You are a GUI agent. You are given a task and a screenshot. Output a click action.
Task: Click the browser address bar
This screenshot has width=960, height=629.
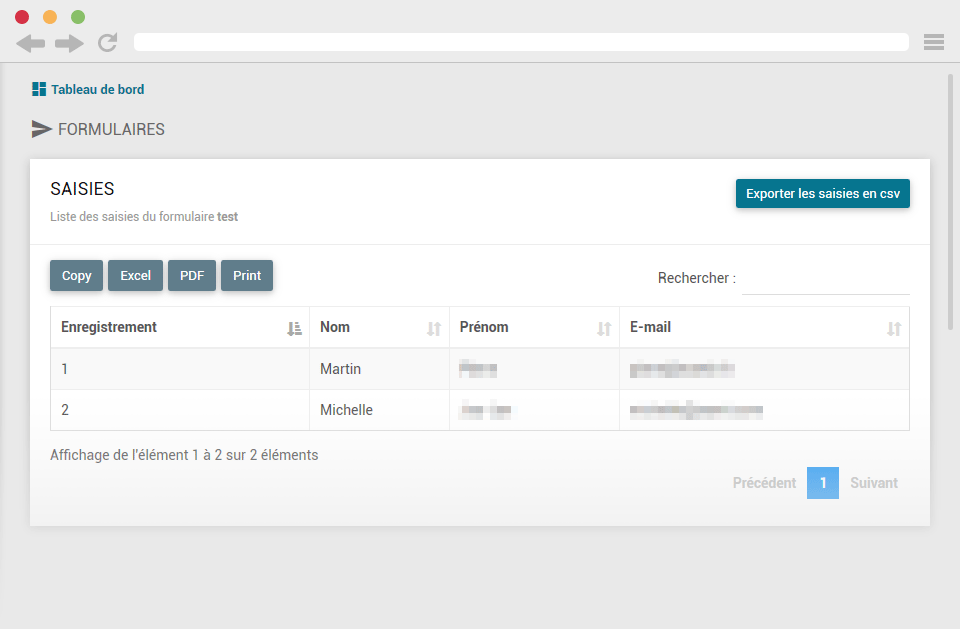coord(521,42)
